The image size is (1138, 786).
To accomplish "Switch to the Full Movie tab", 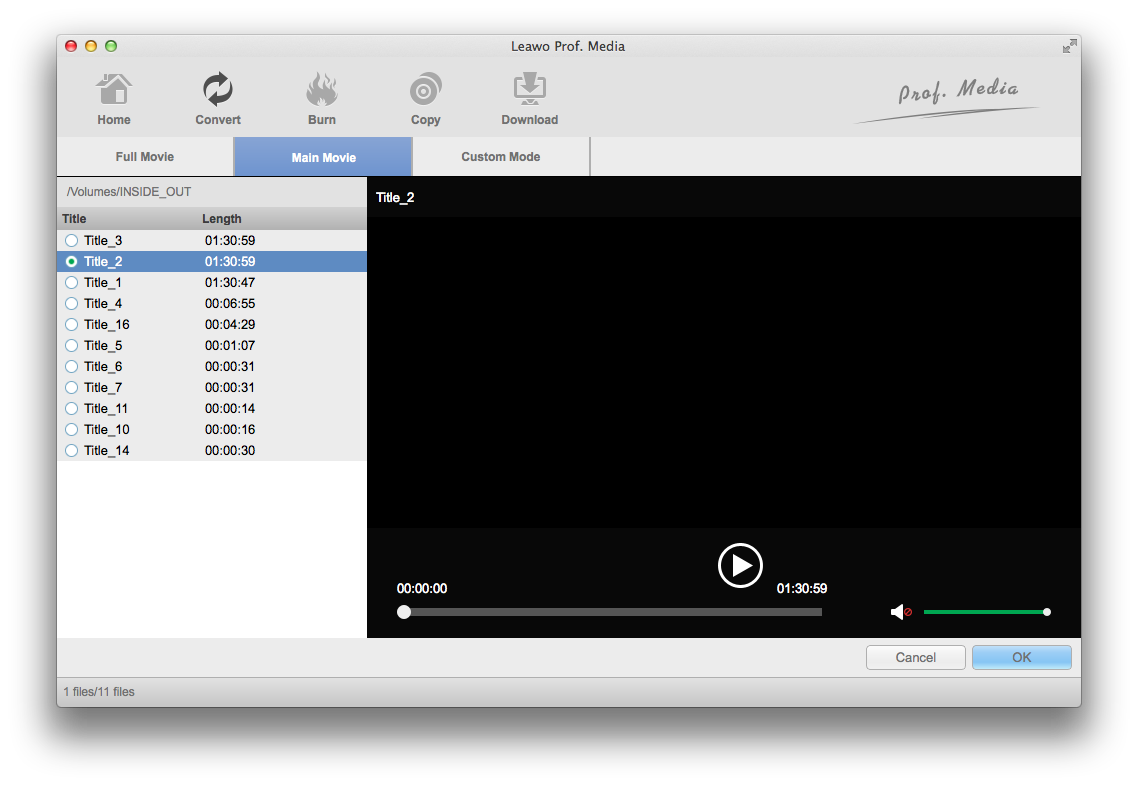I will tap(145, 157).
